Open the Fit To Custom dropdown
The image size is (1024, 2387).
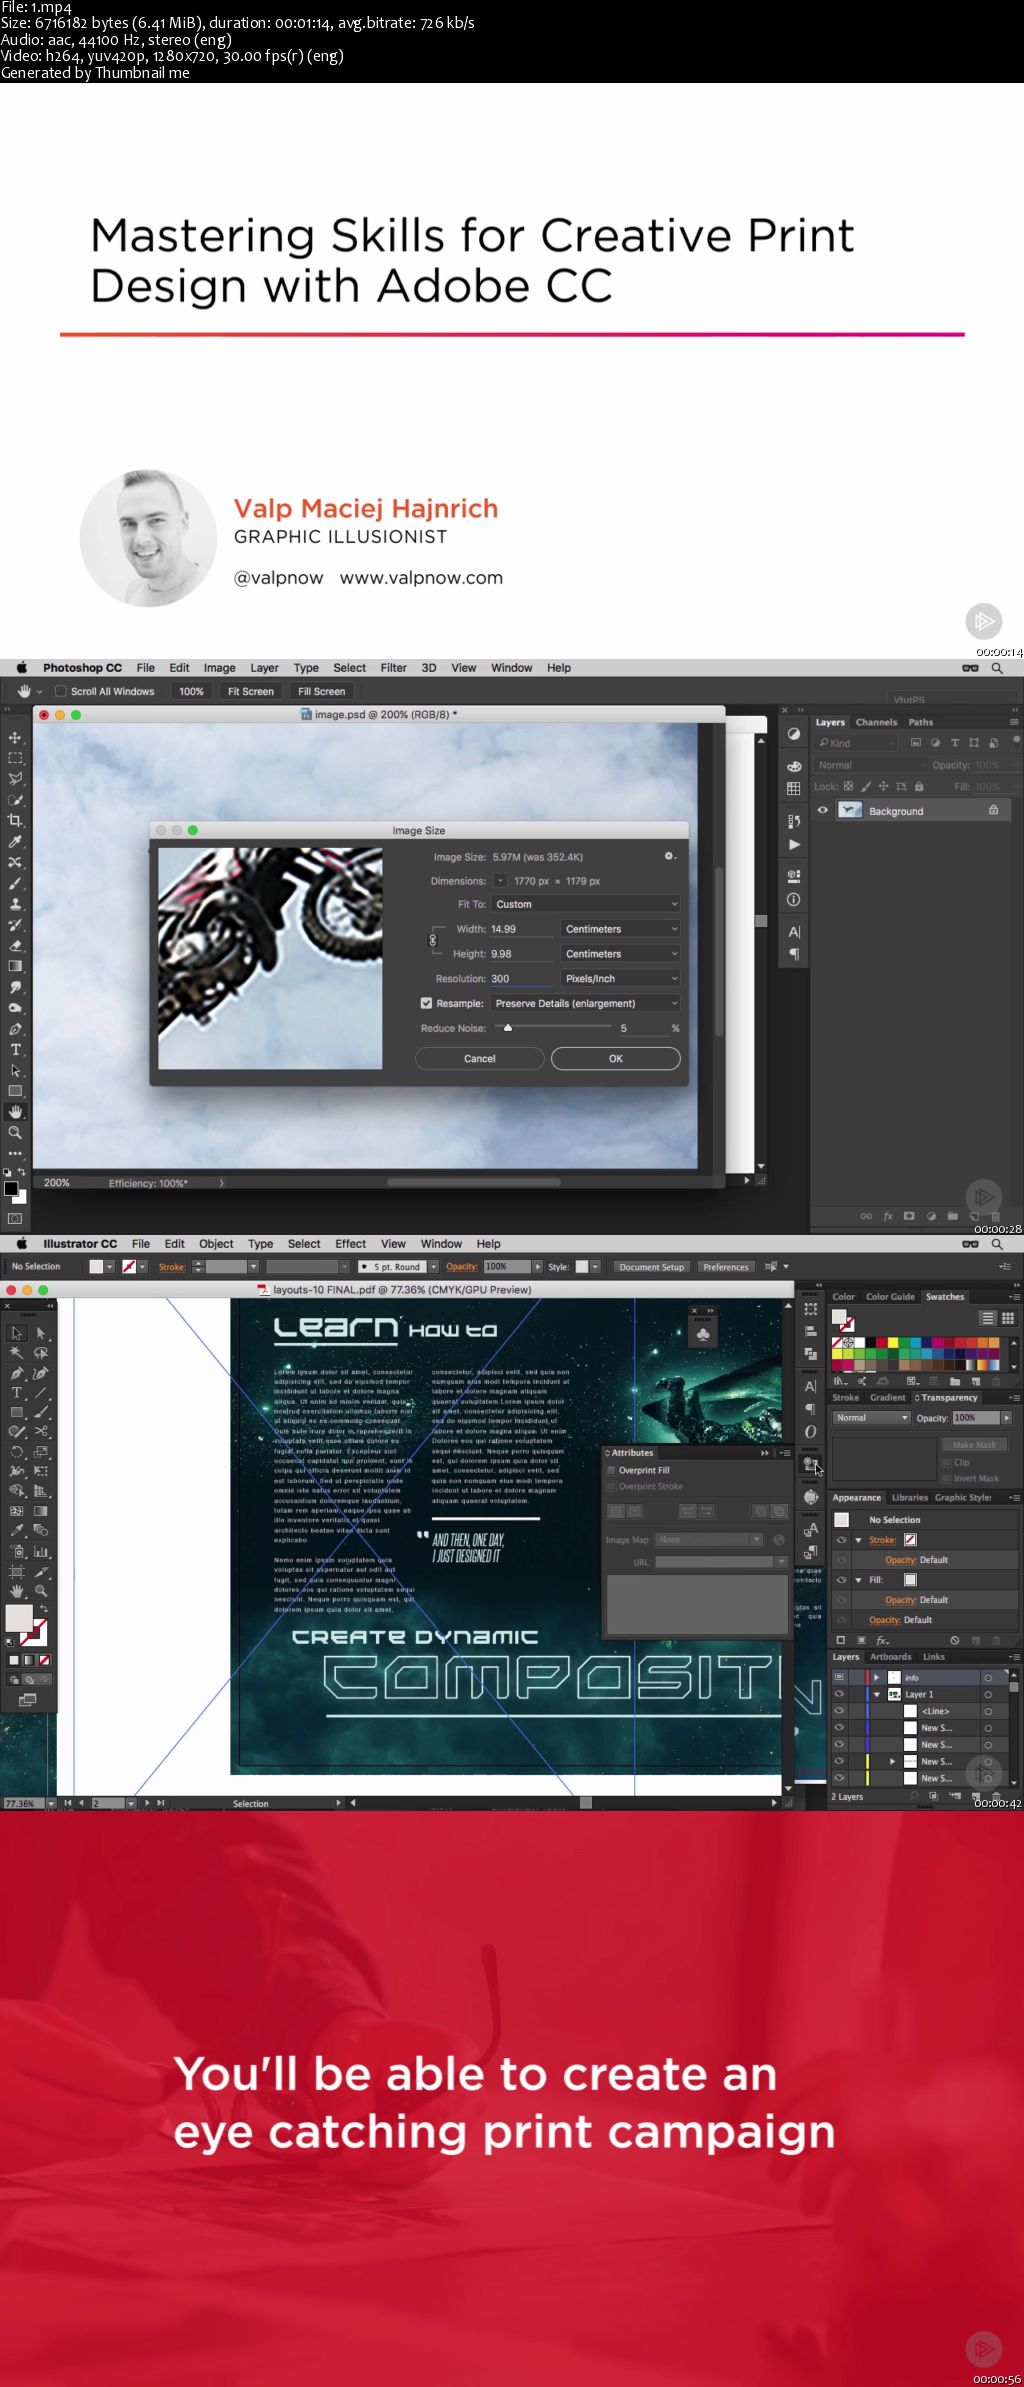click(586, 904)
